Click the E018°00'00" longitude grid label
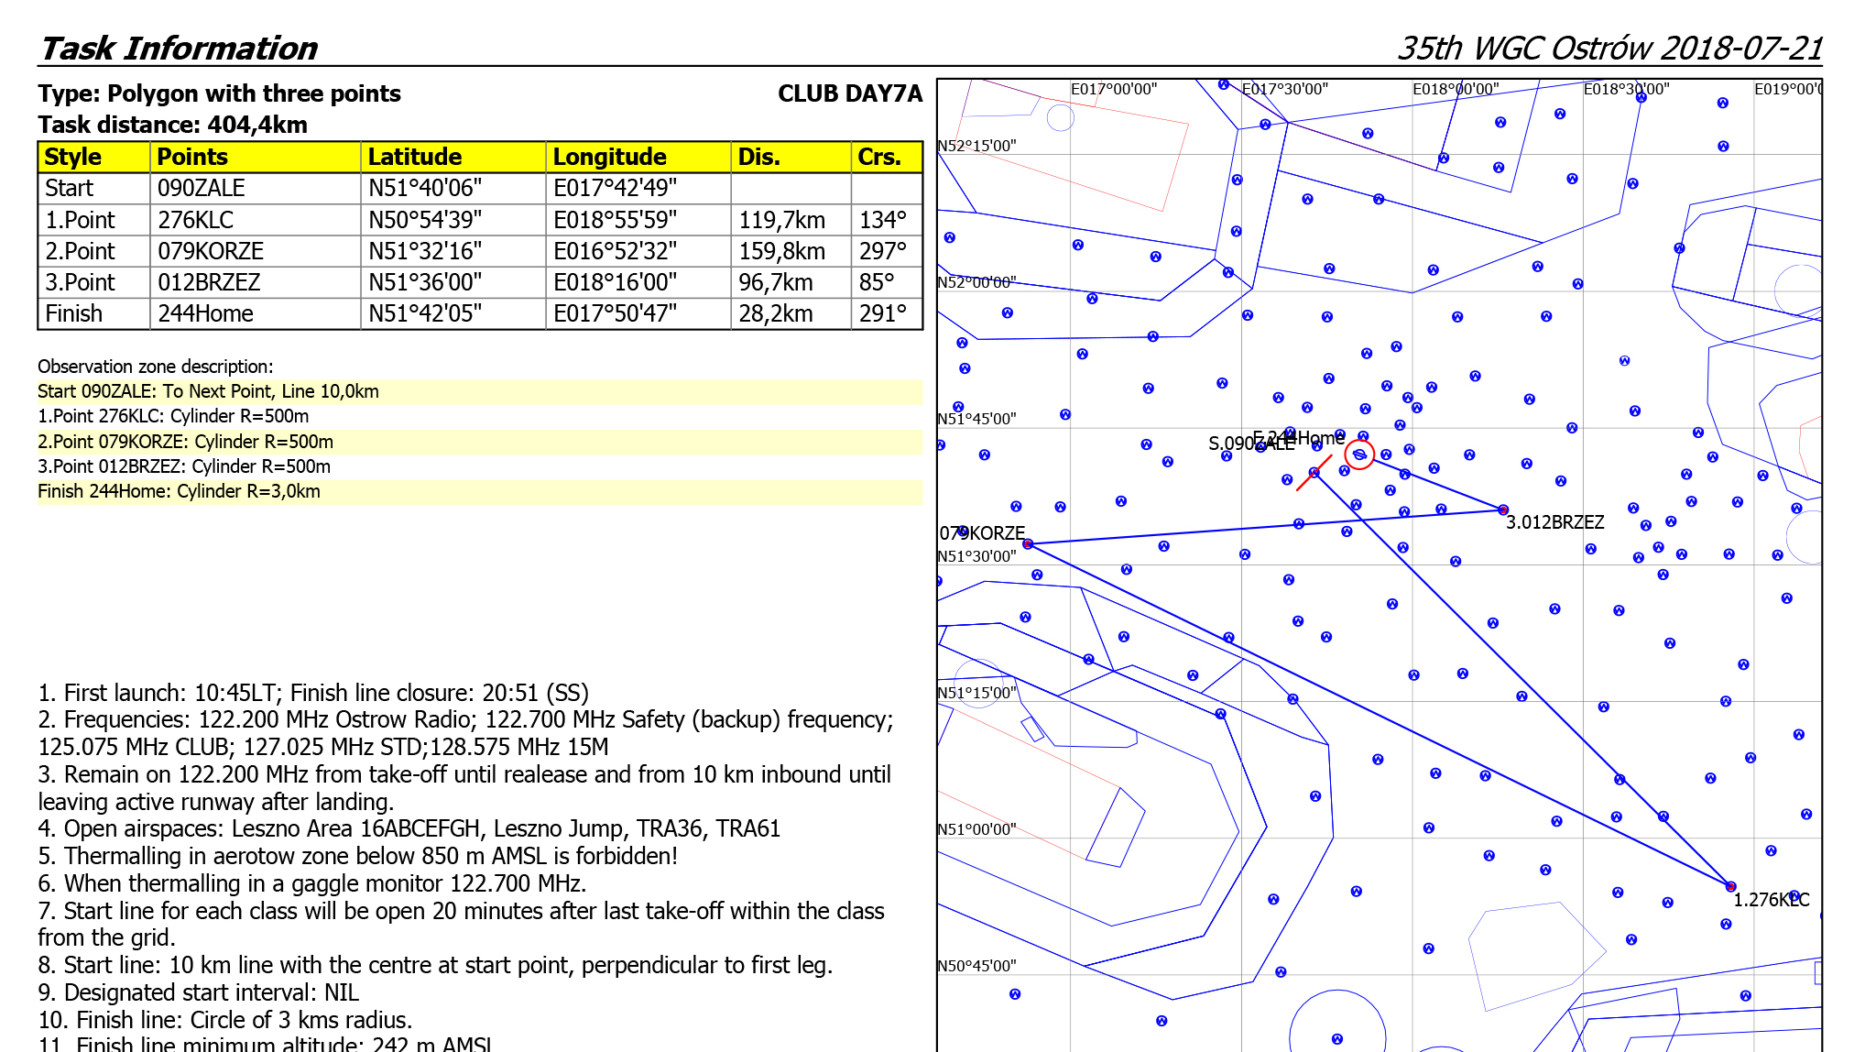 tap(1455, 89)
